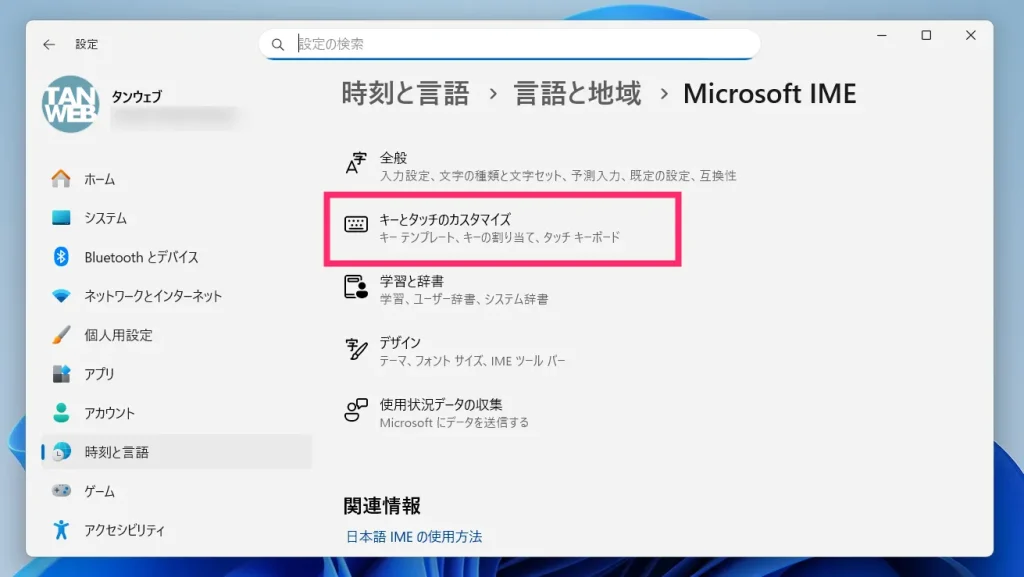Click the ネットワークとインターネット wifi icon
Screen dimensions: 1024x577
point(61,296)
